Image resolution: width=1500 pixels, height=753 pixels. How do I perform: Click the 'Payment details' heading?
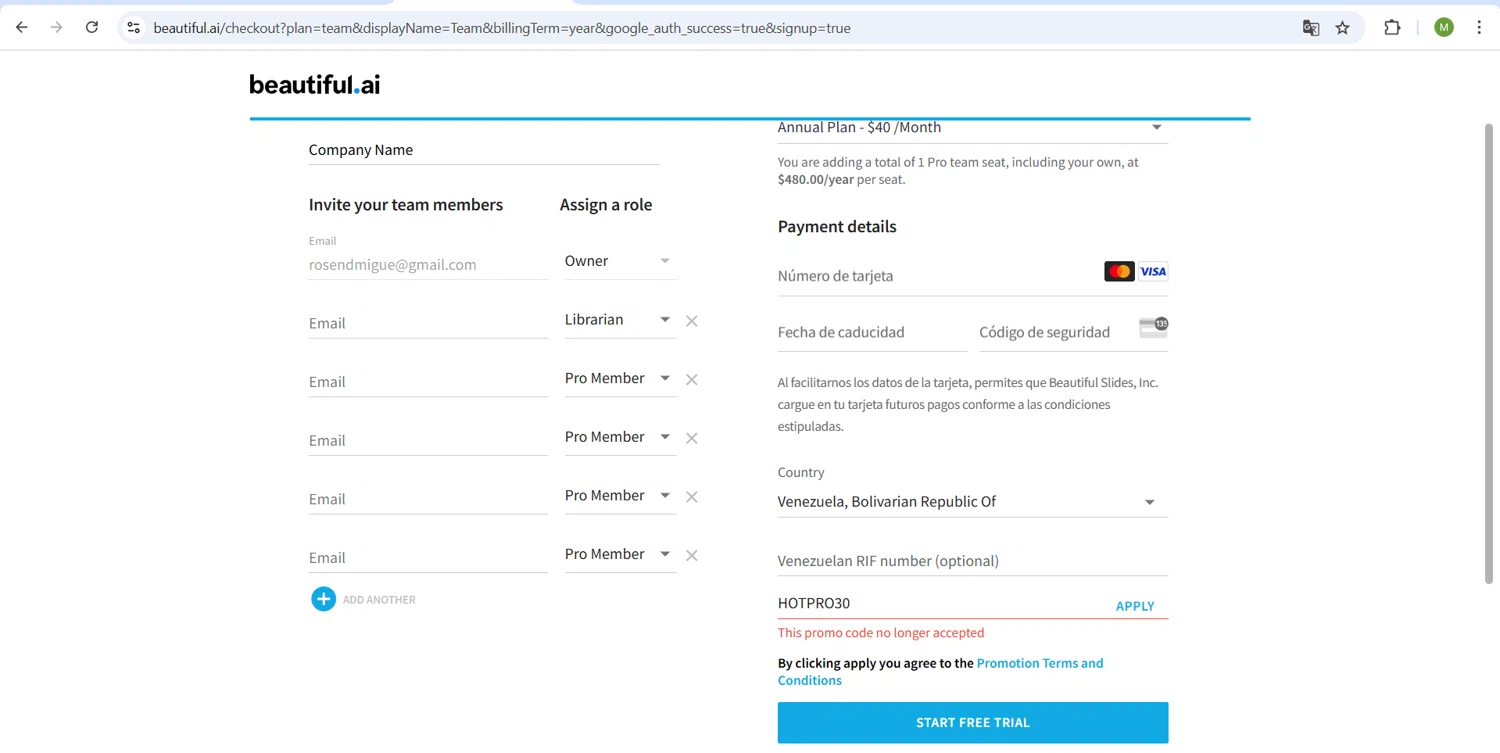pyautogui.click(x=837, y=227)
